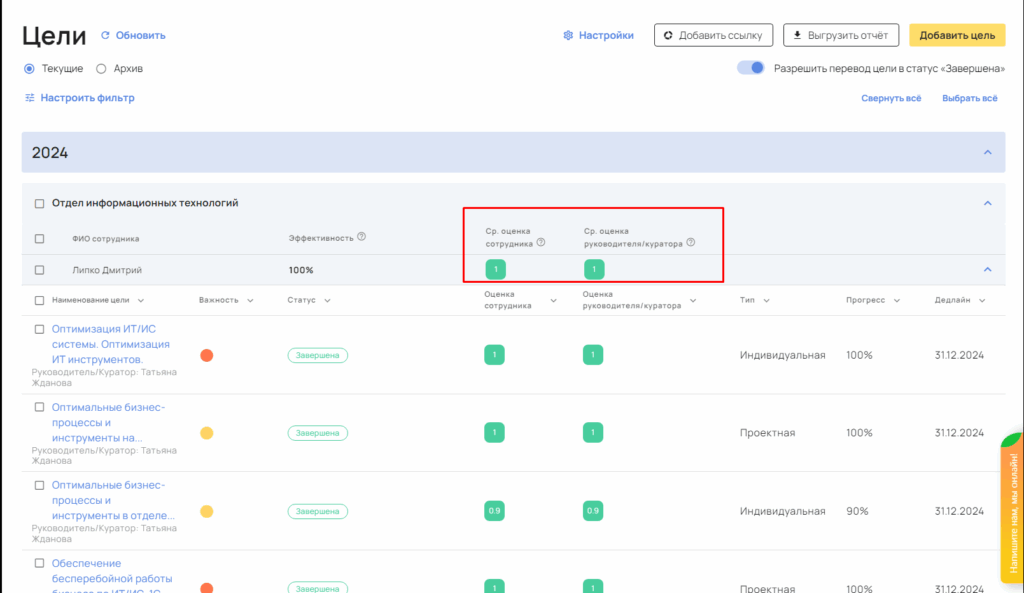The image size is (1024, 593).
Task: Click the Выгрузить отчёт button
Action: [840, 35]
